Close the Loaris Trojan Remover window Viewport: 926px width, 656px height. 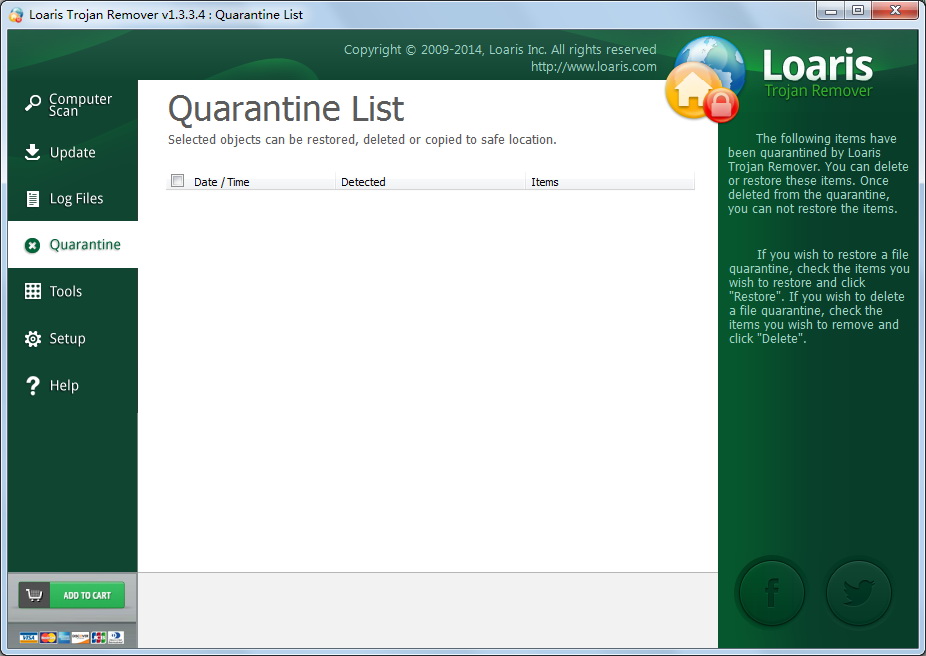tap(895, 11)
